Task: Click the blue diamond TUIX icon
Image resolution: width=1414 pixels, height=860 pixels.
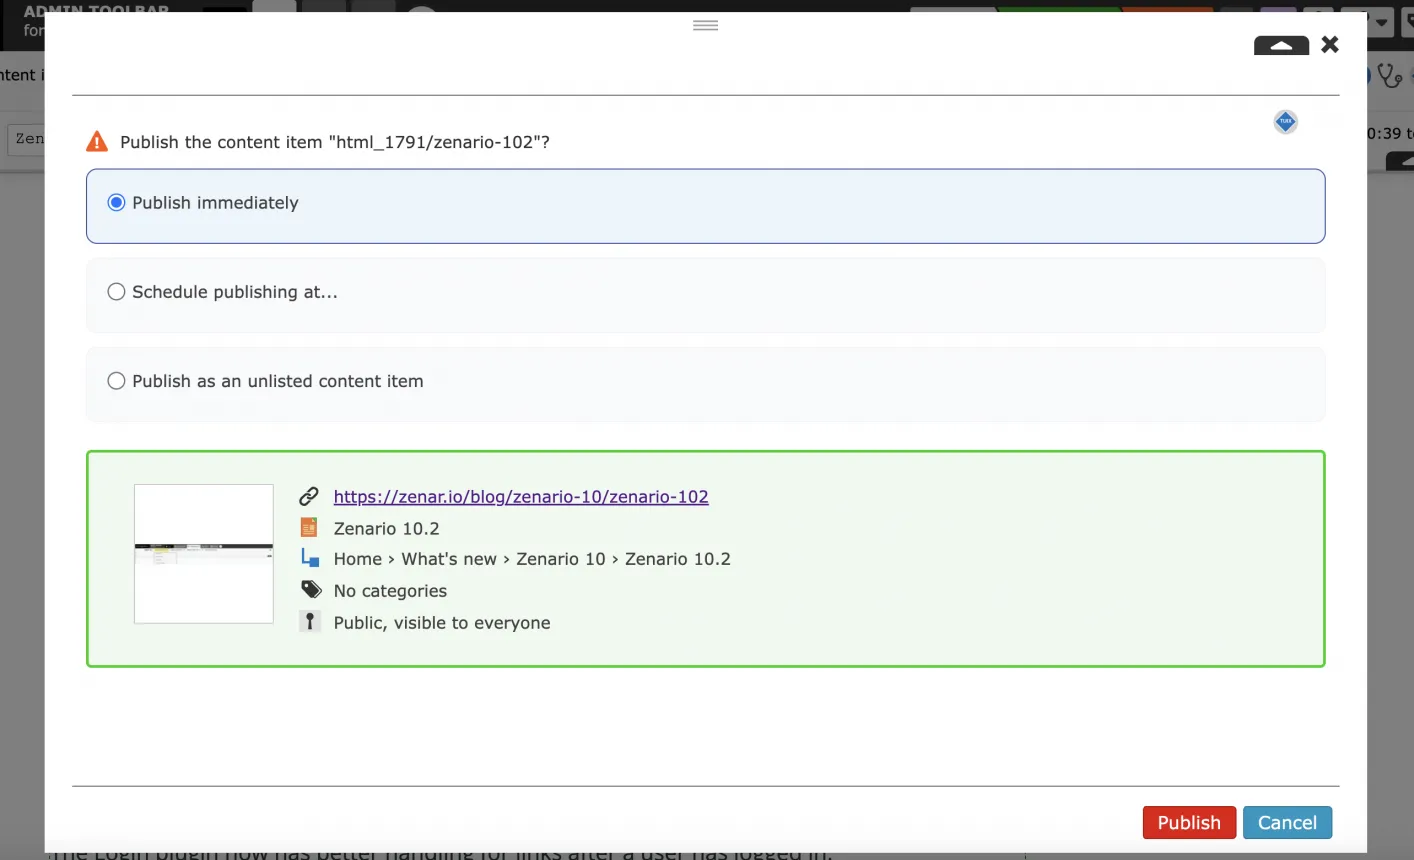Action: click(1286, 122)
